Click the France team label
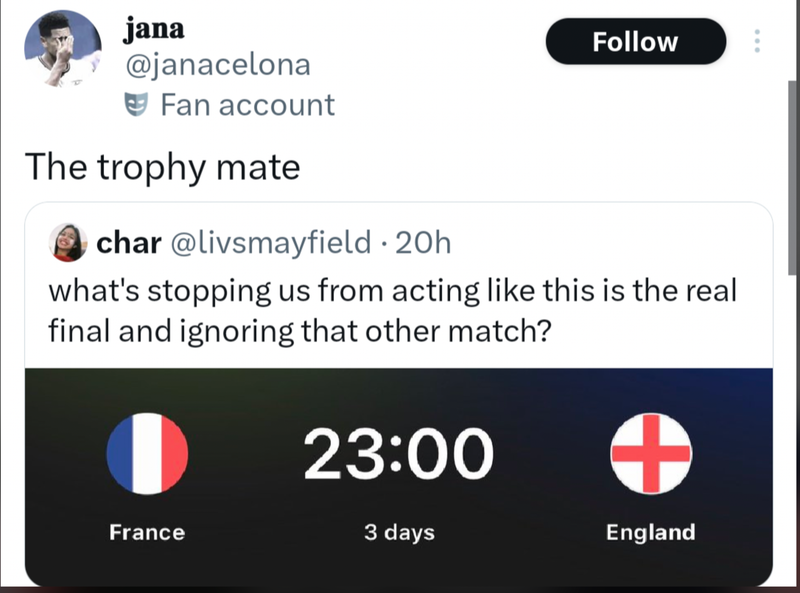This screenshot has width=800, height=593. 147,532
